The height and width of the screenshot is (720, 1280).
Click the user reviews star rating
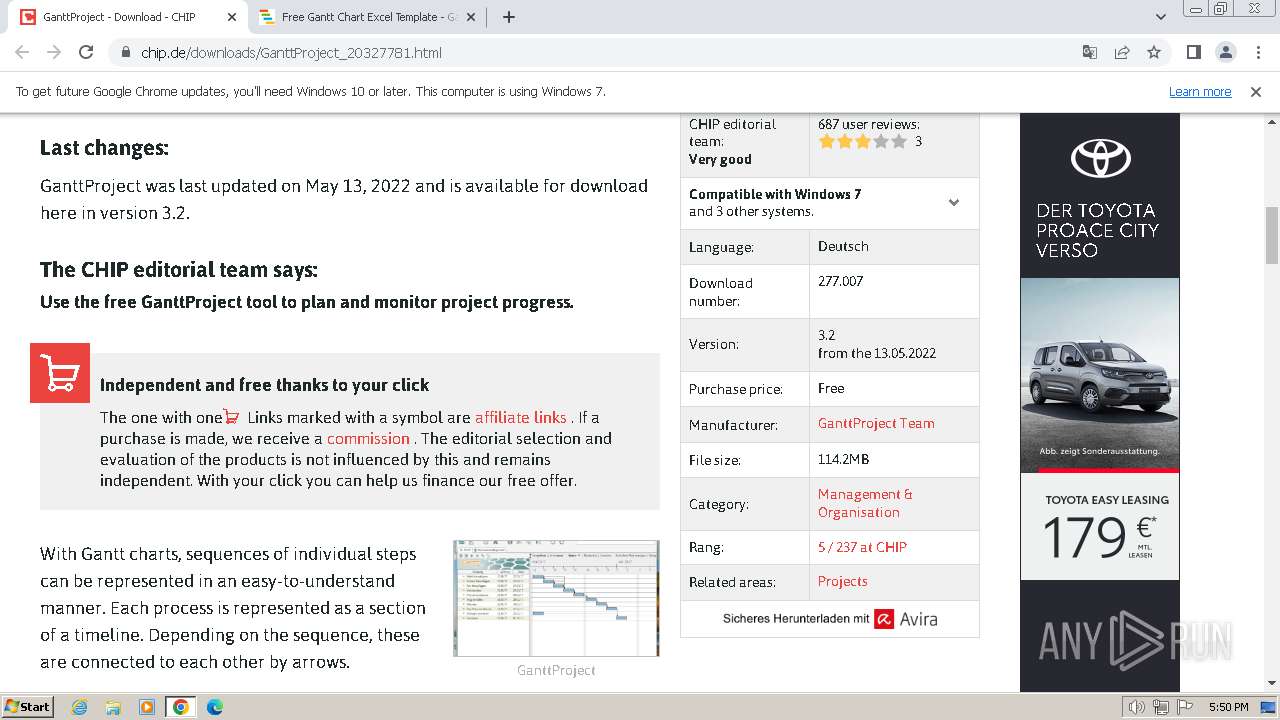click(863, 142)
